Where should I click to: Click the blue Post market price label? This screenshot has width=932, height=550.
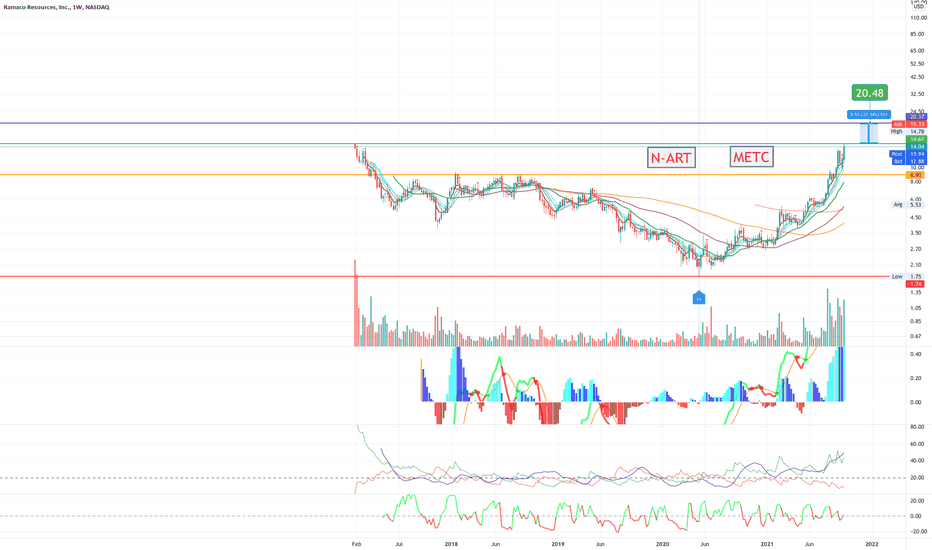point(908,154)
